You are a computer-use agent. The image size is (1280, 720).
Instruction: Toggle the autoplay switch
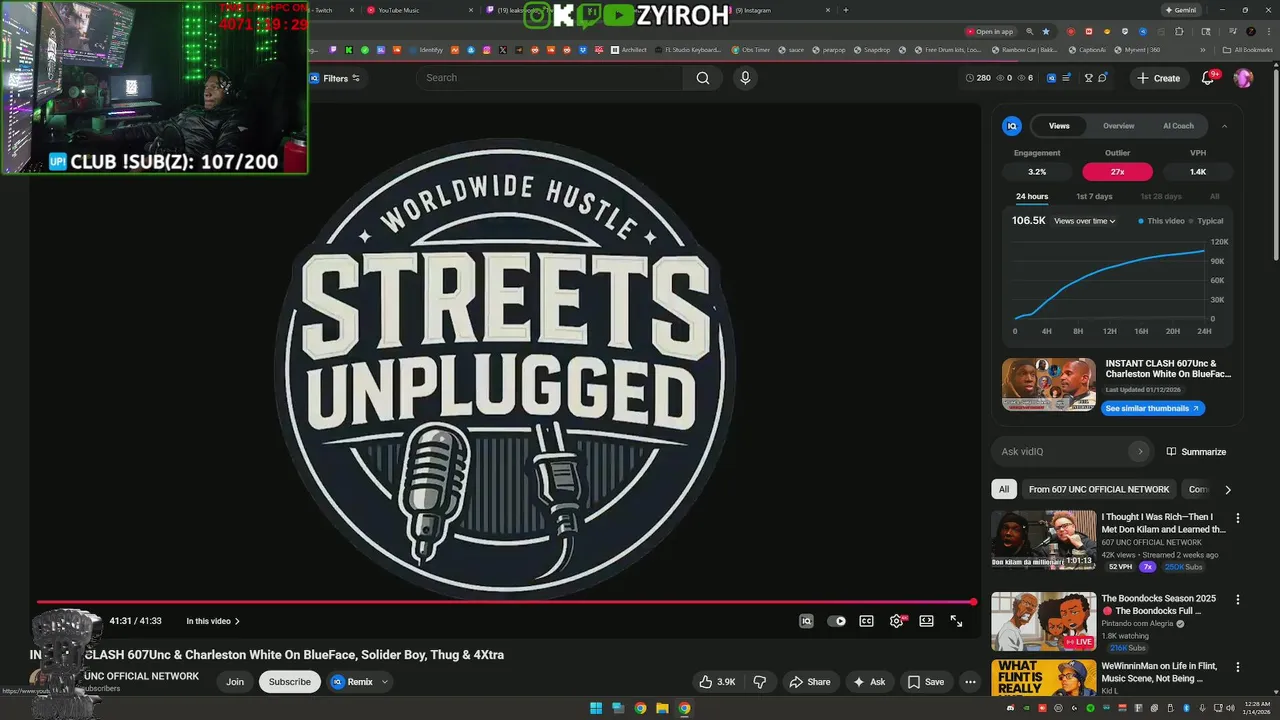point(837,621)
